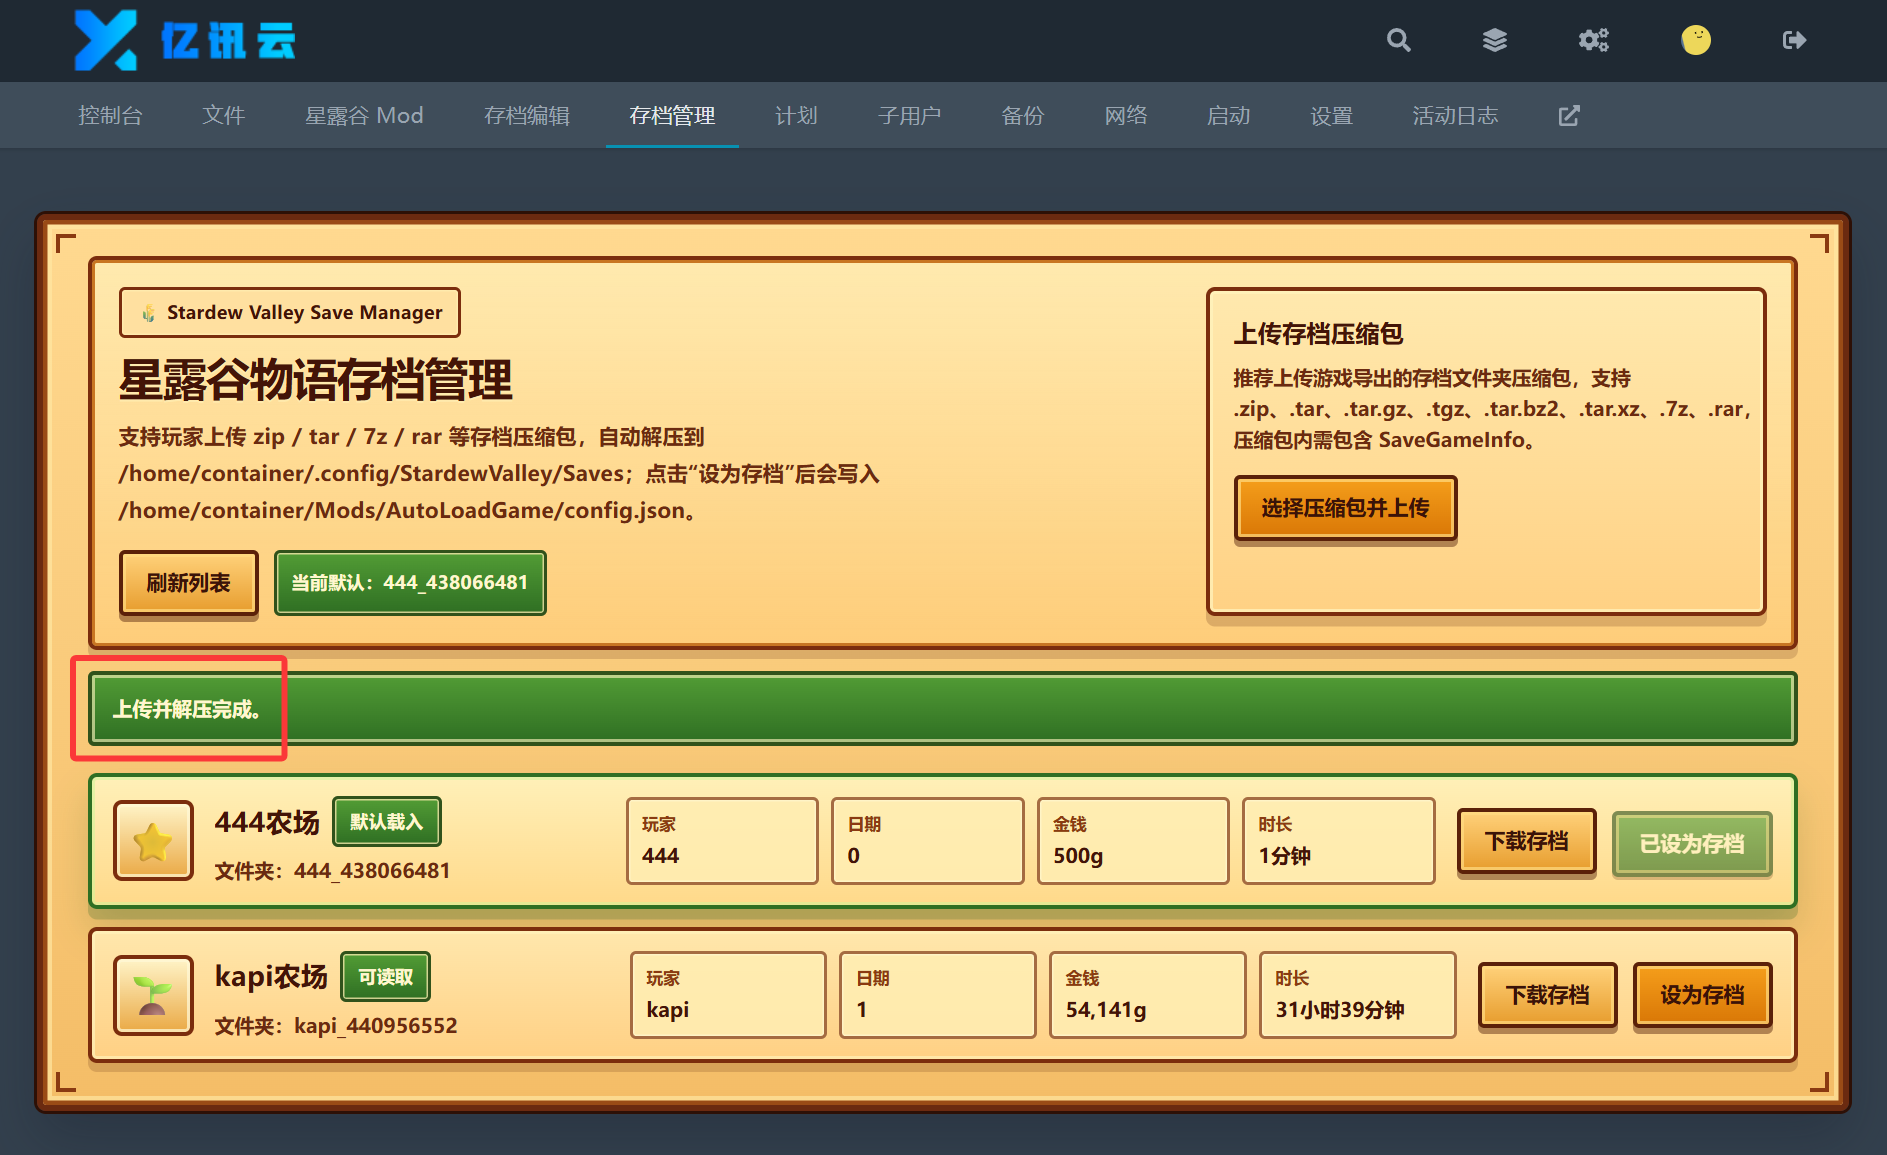This screenshot has width=1887, height=1155.
Task: Open the admin gears icon
Action: pyautogui.click(x=1593, y=40)
